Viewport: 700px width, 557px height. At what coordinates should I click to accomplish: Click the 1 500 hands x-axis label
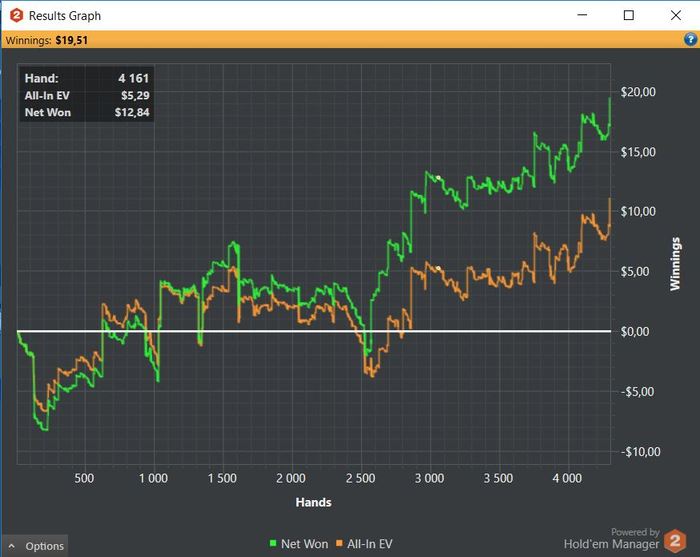(x=222, y=478)
